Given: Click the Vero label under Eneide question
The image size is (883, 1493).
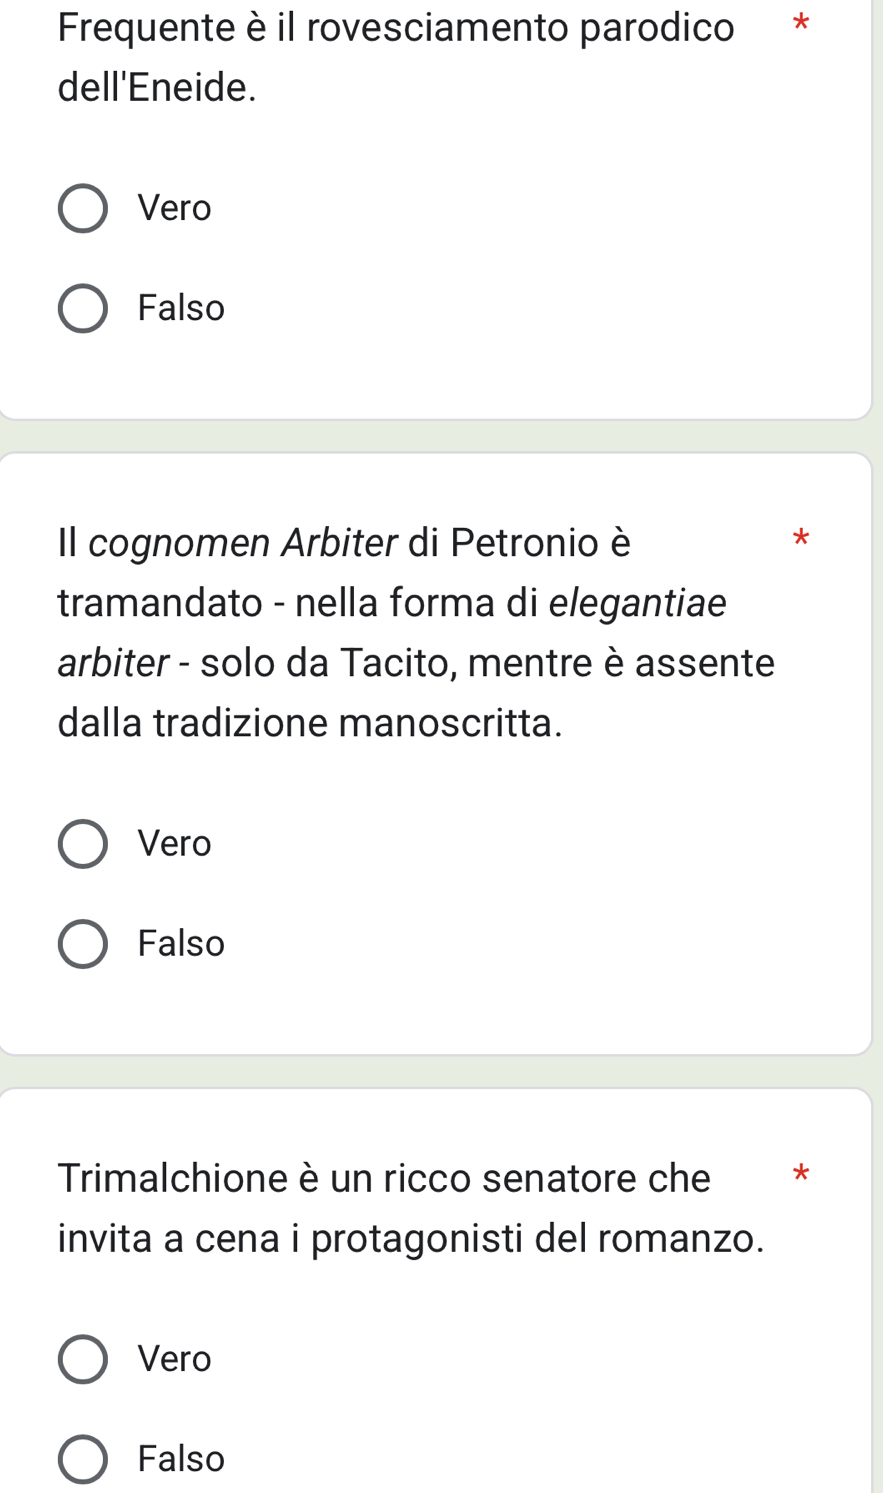Looking at the screenshot, I should coord(175,208).
